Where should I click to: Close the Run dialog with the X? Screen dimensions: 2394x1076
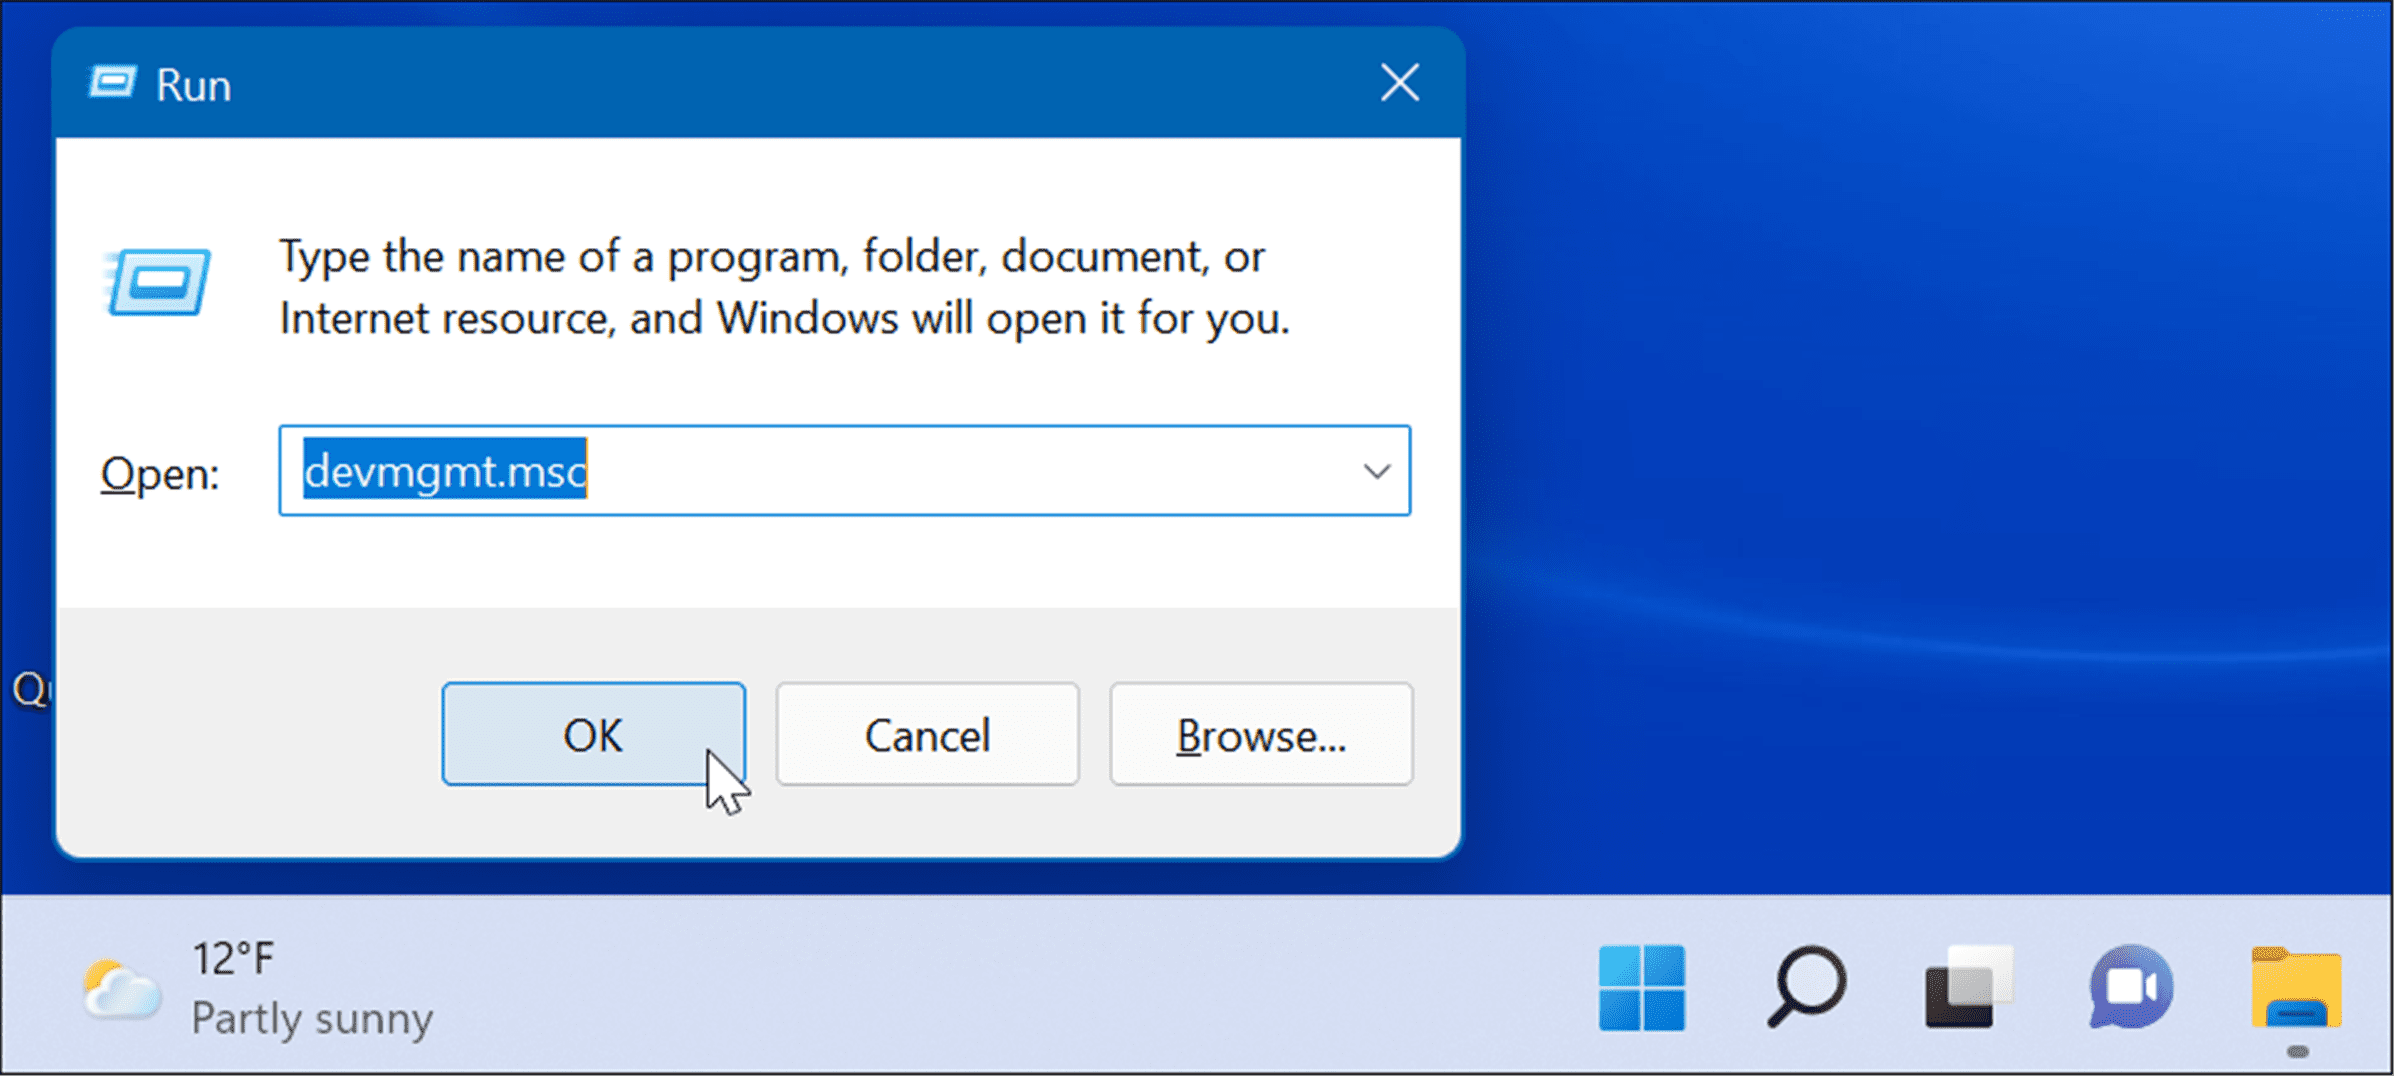coord(1399,84)
